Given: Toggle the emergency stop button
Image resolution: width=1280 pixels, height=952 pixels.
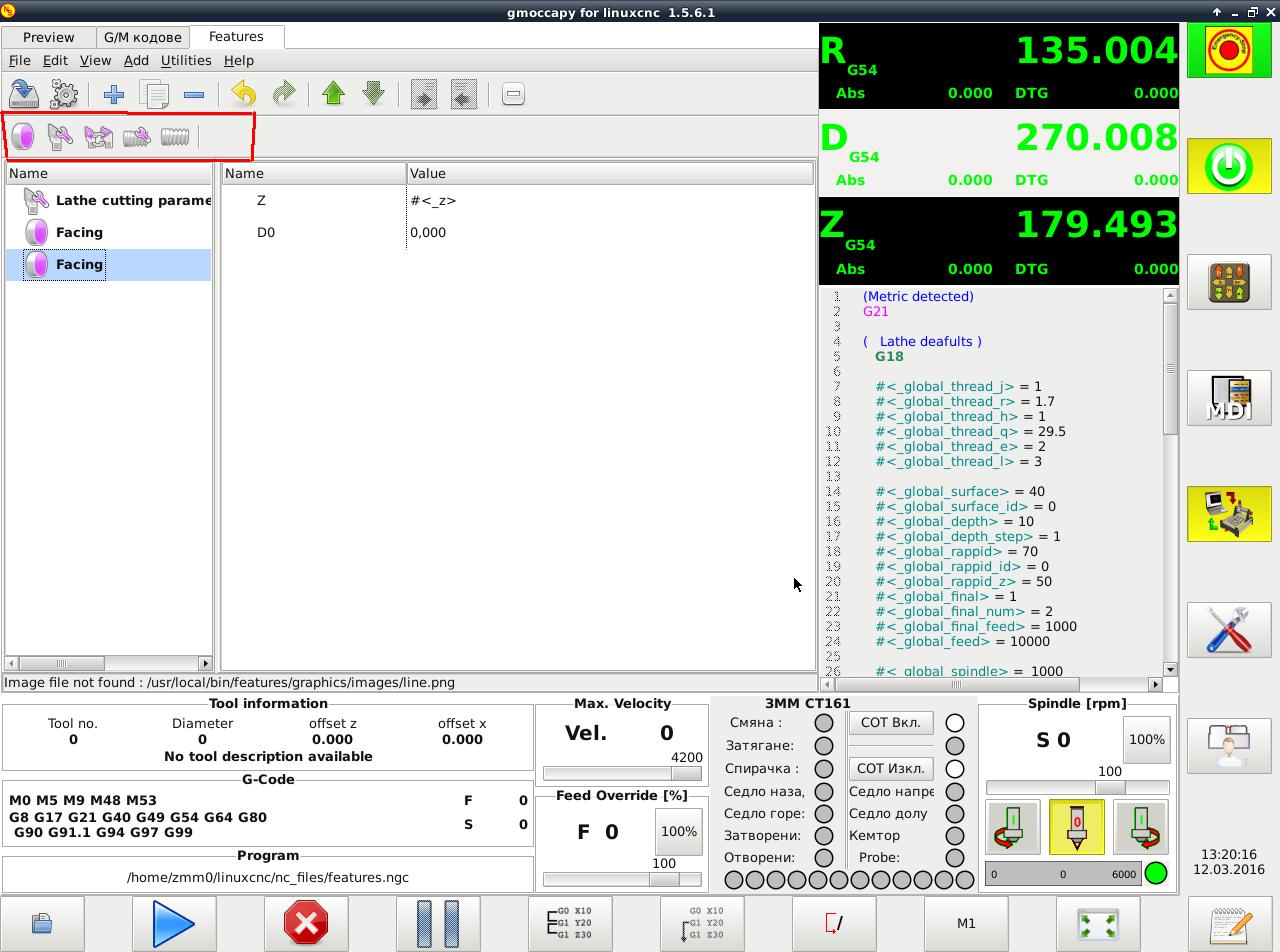Looking at the screenshot, I should tap(1229, 50).
